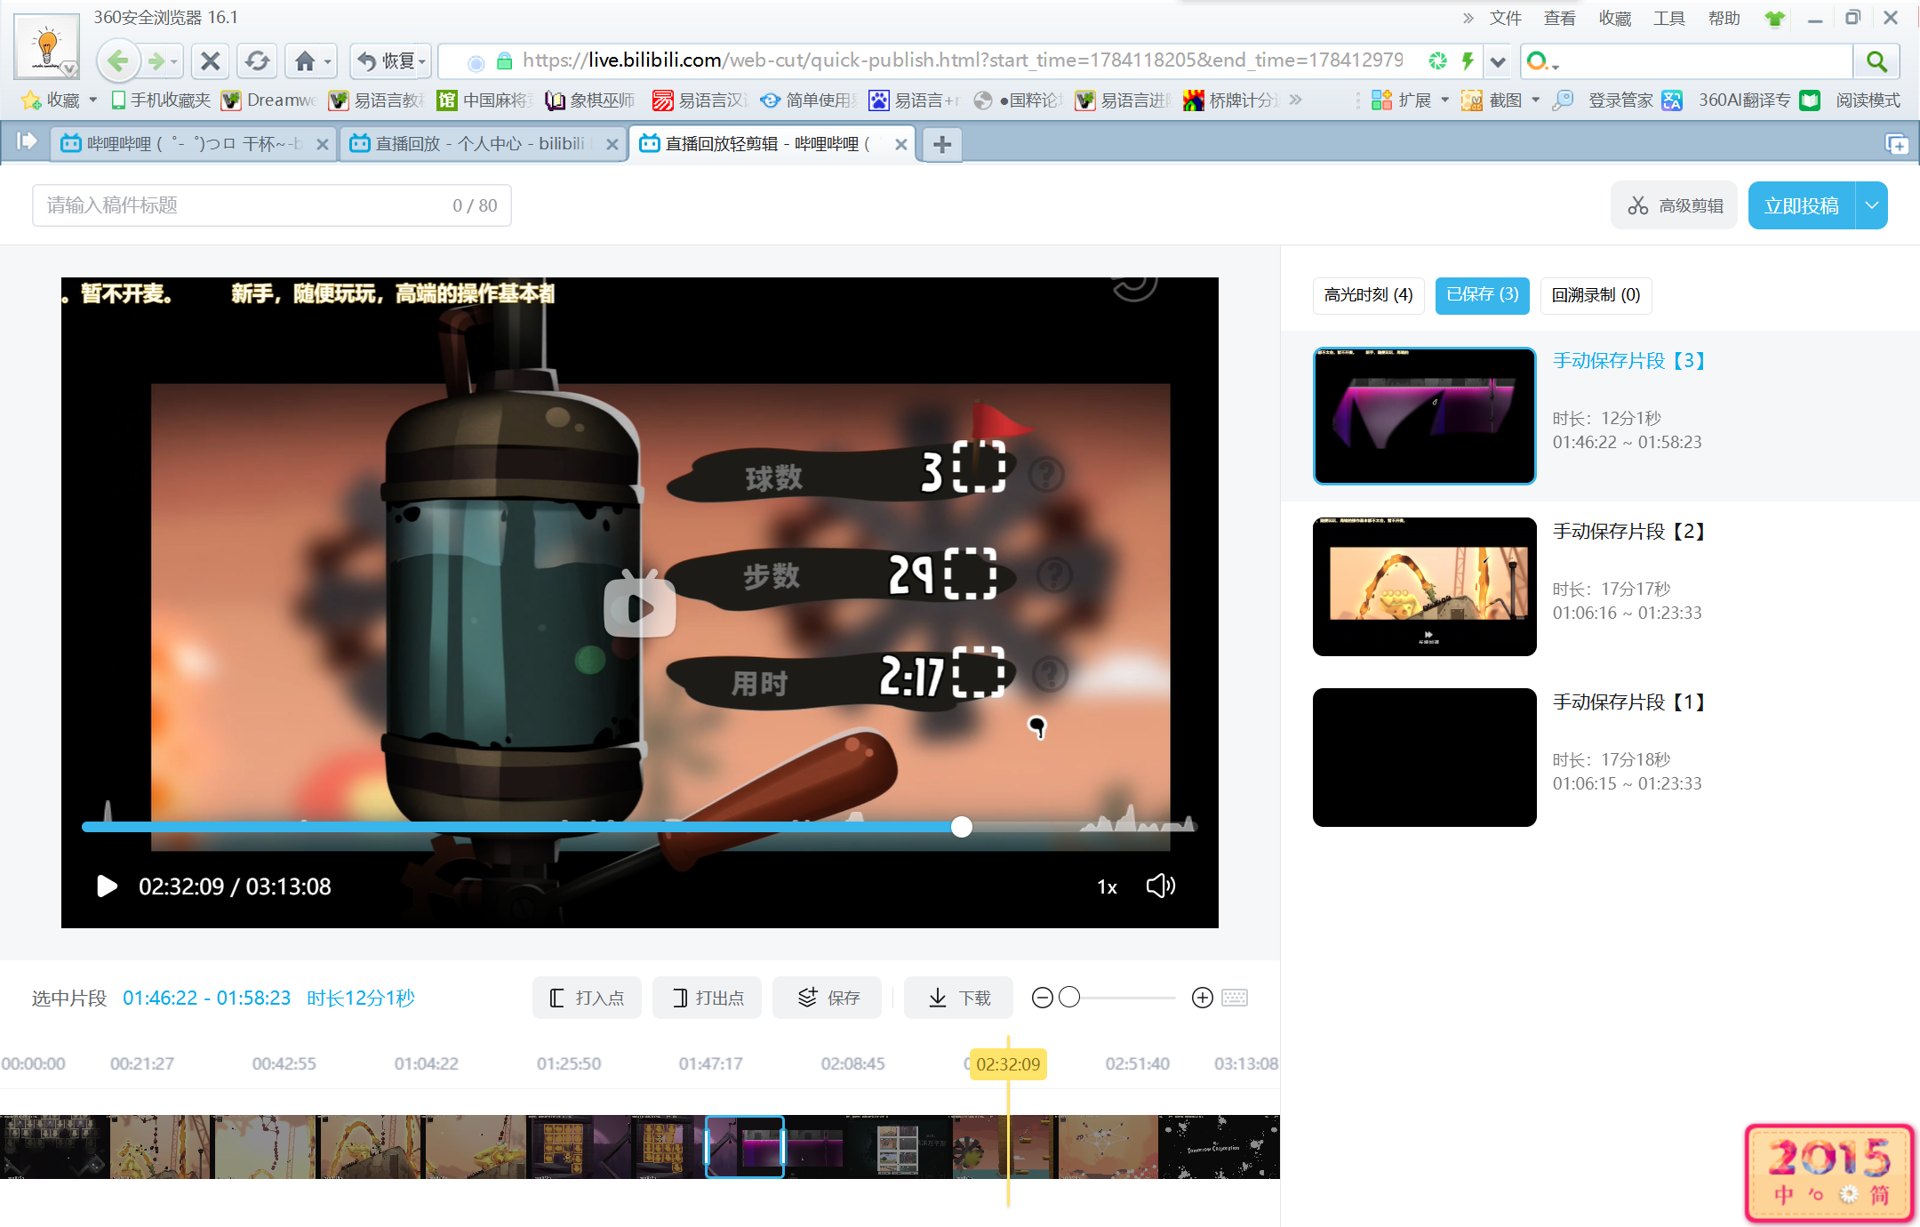This screenshot has height=1227, width=1920.
Task: Click the green shirt skin icon
Action: [1775, 18]
